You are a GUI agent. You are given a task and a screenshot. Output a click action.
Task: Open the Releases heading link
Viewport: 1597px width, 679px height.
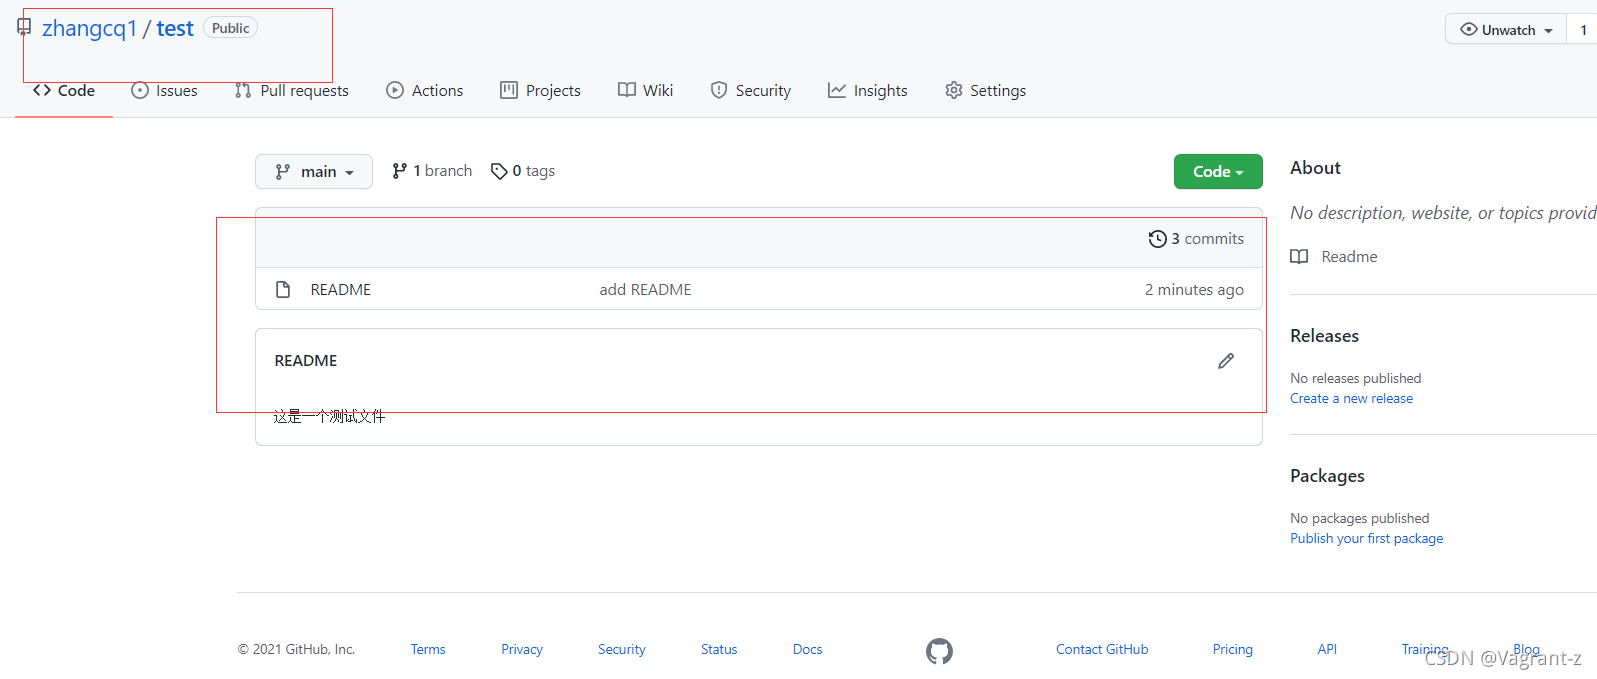click(1324, 336)
